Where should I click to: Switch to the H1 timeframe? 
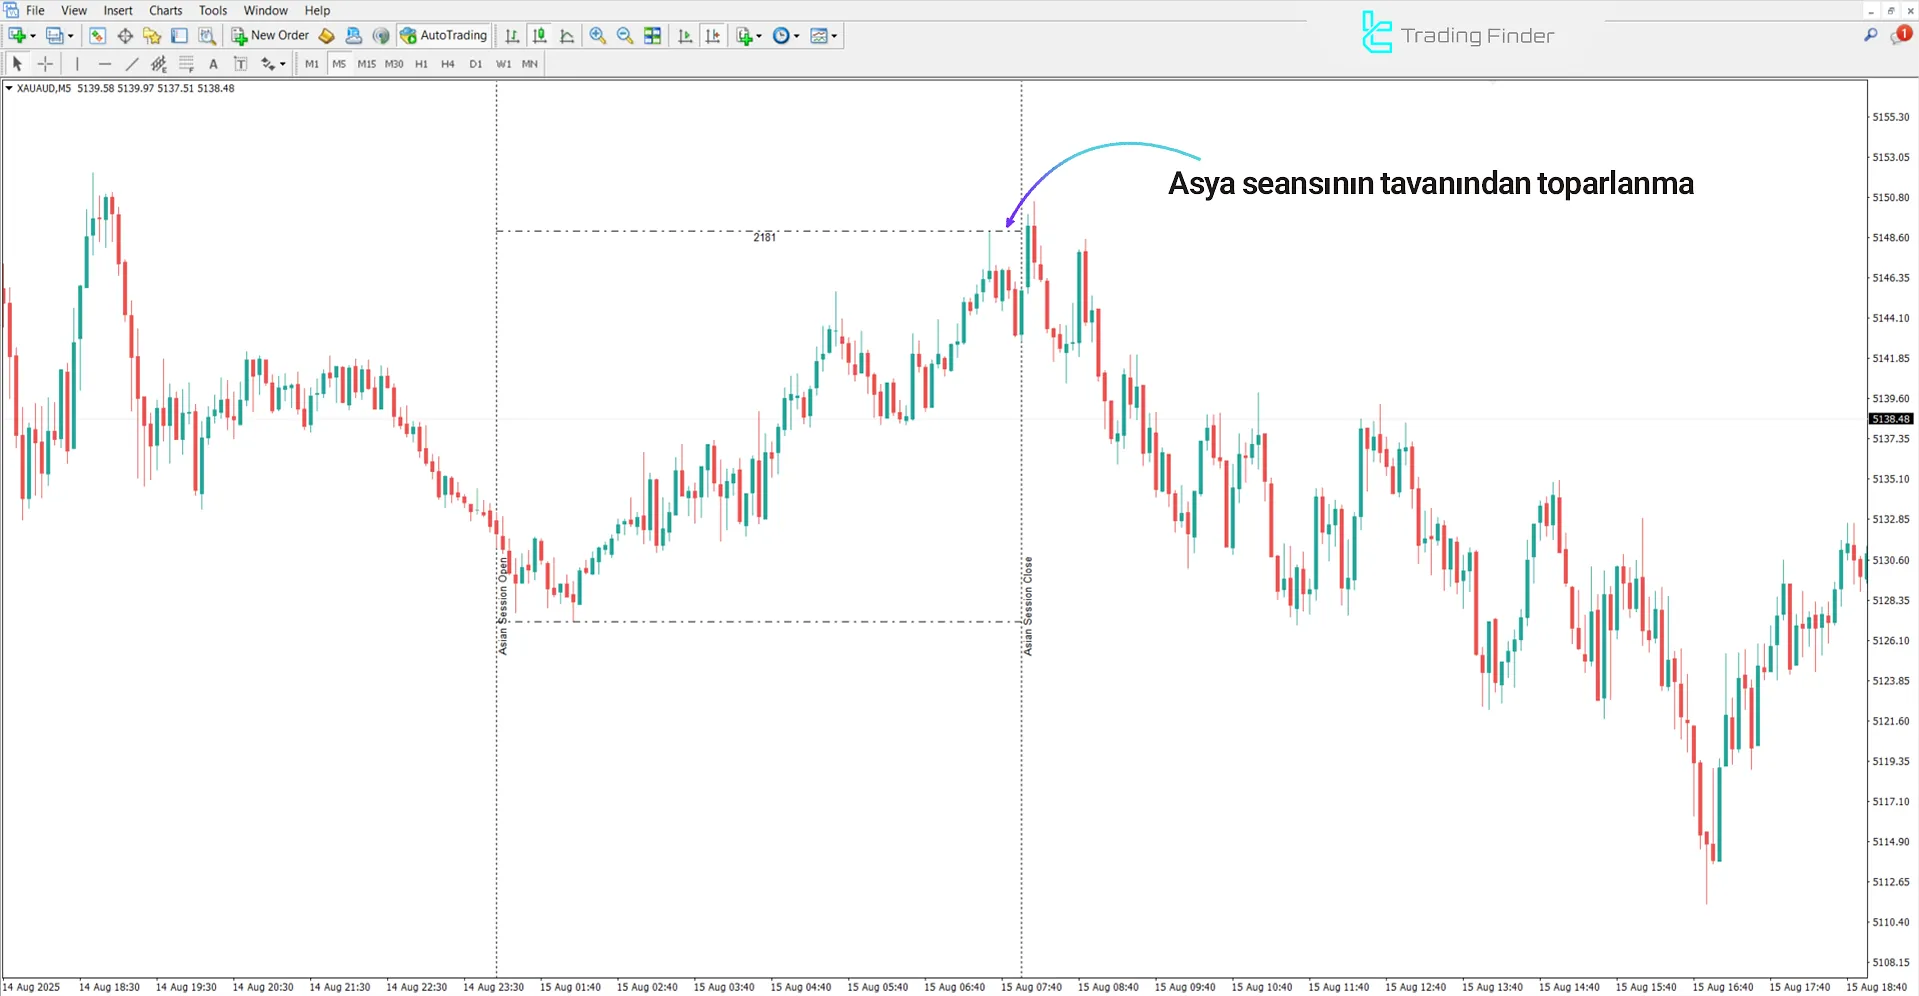pos(421,64)
